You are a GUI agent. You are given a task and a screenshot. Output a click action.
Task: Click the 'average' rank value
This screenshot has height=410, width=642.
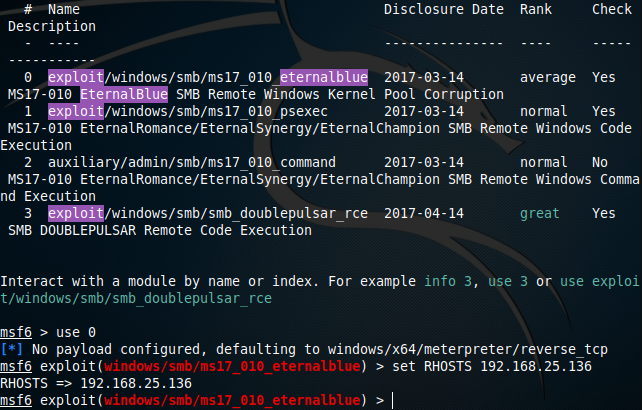click(548, 77)
